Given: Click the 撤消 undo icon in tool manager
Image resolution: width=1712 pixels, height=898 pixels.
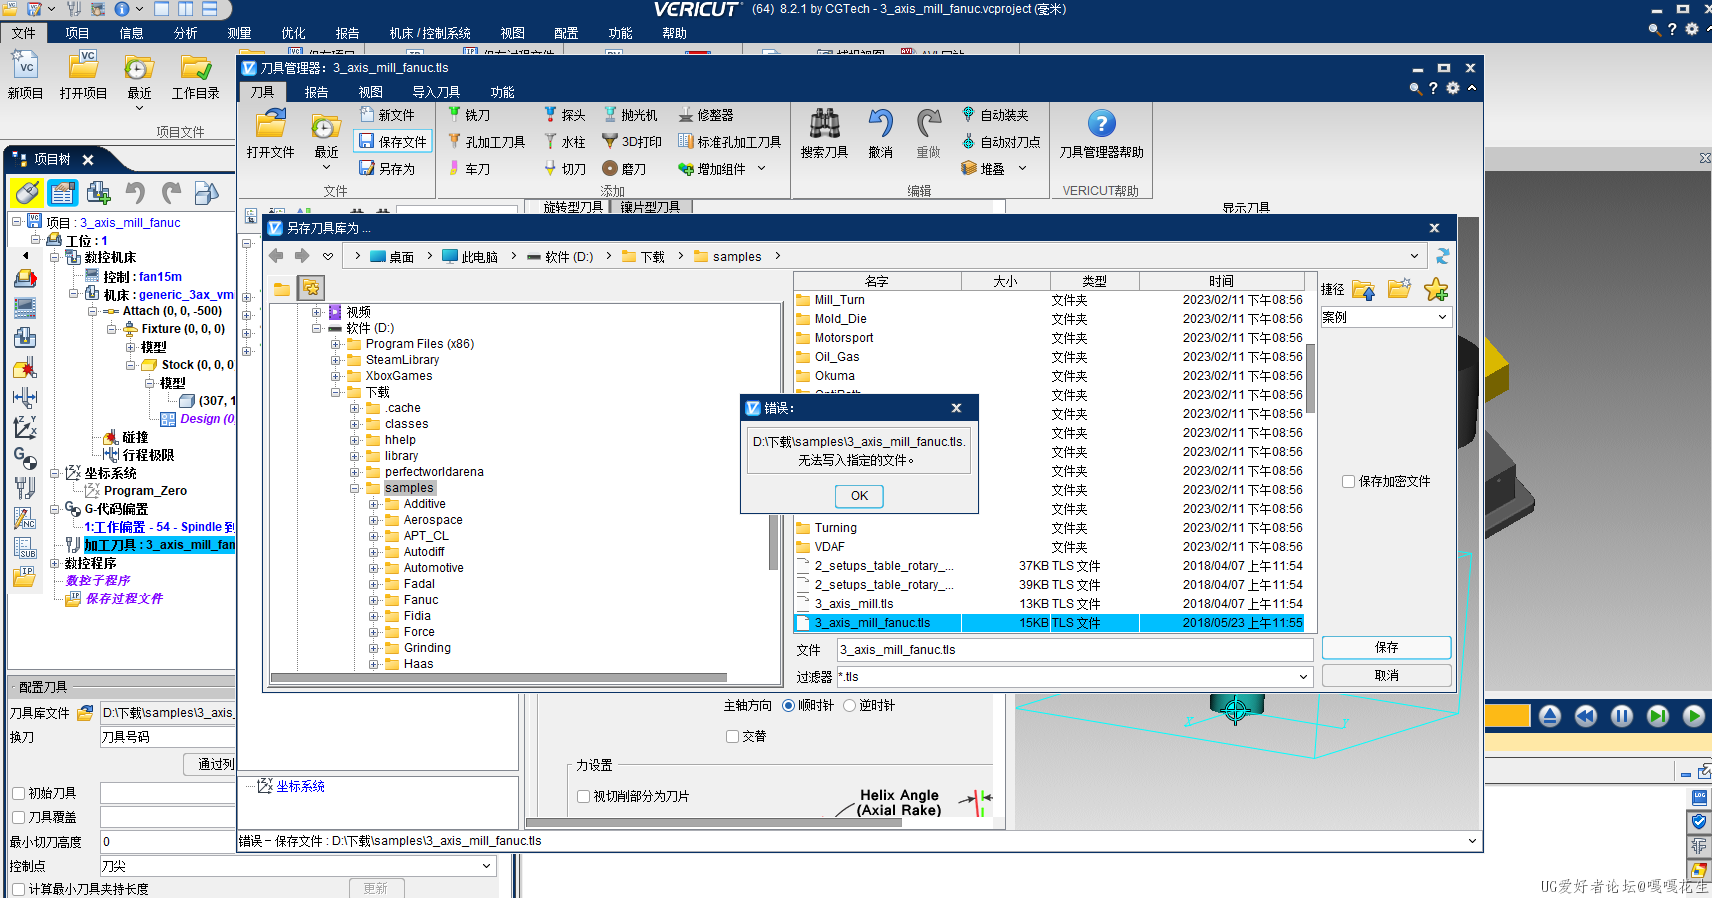Looking at the screenshot, I should tap(880, 124).
